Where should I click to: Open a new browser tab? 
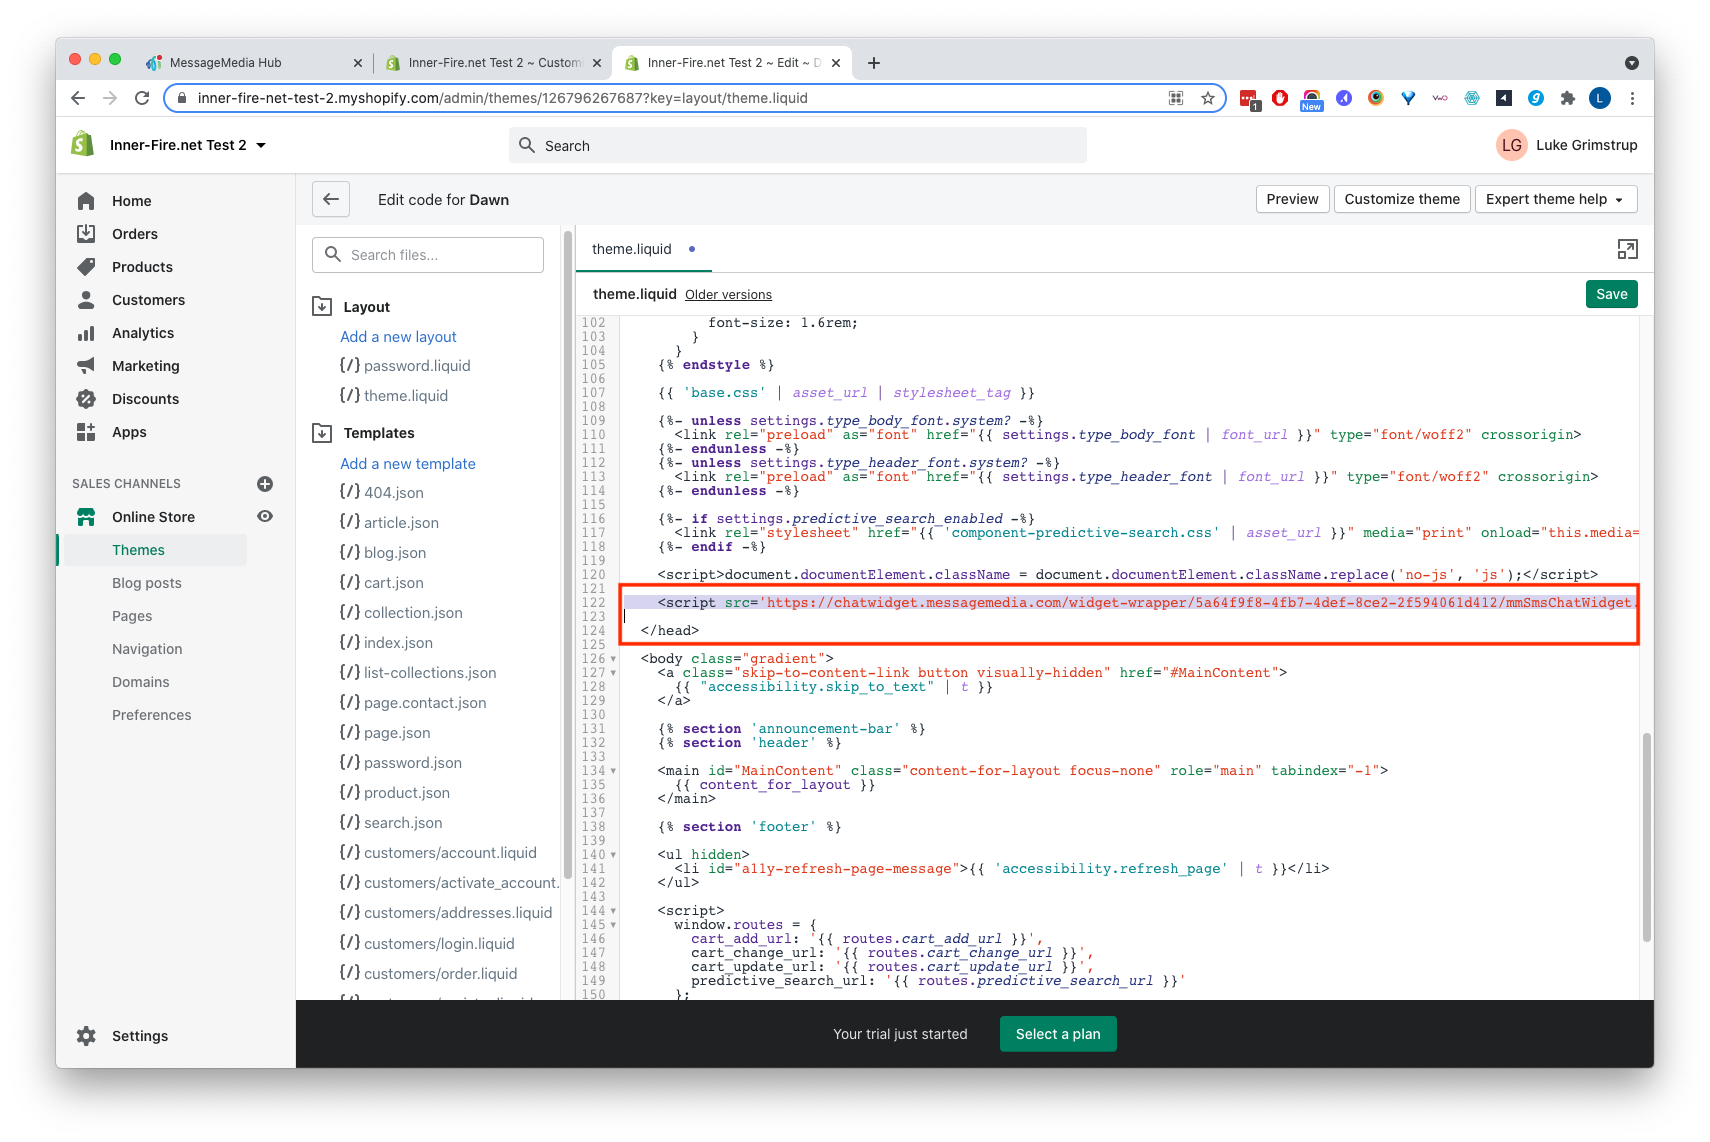tap(874, 63)
